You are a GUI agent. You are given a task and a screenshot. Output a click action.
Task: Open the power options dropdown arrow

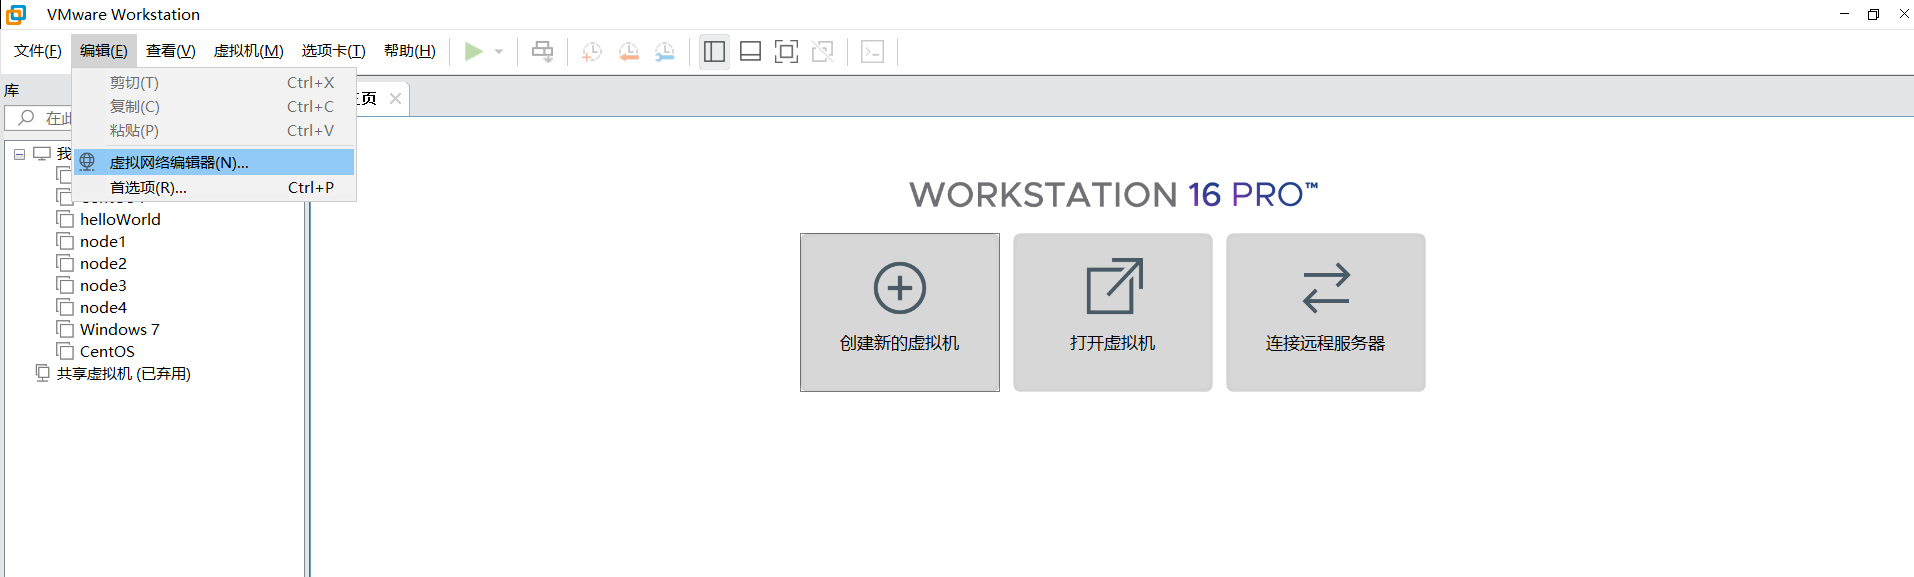point(499,52)
